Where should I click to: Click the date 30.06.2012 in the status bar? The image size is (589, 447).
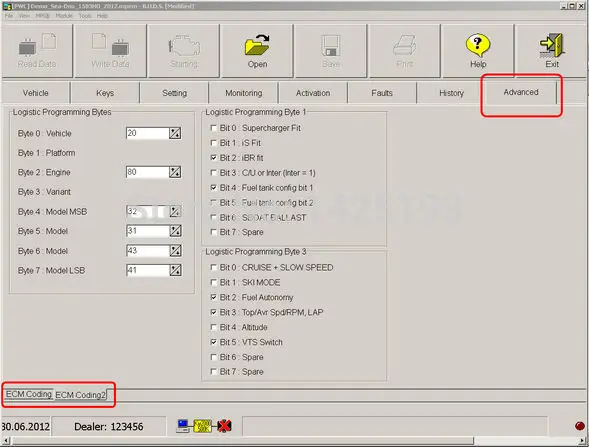(x=25, y=427)
